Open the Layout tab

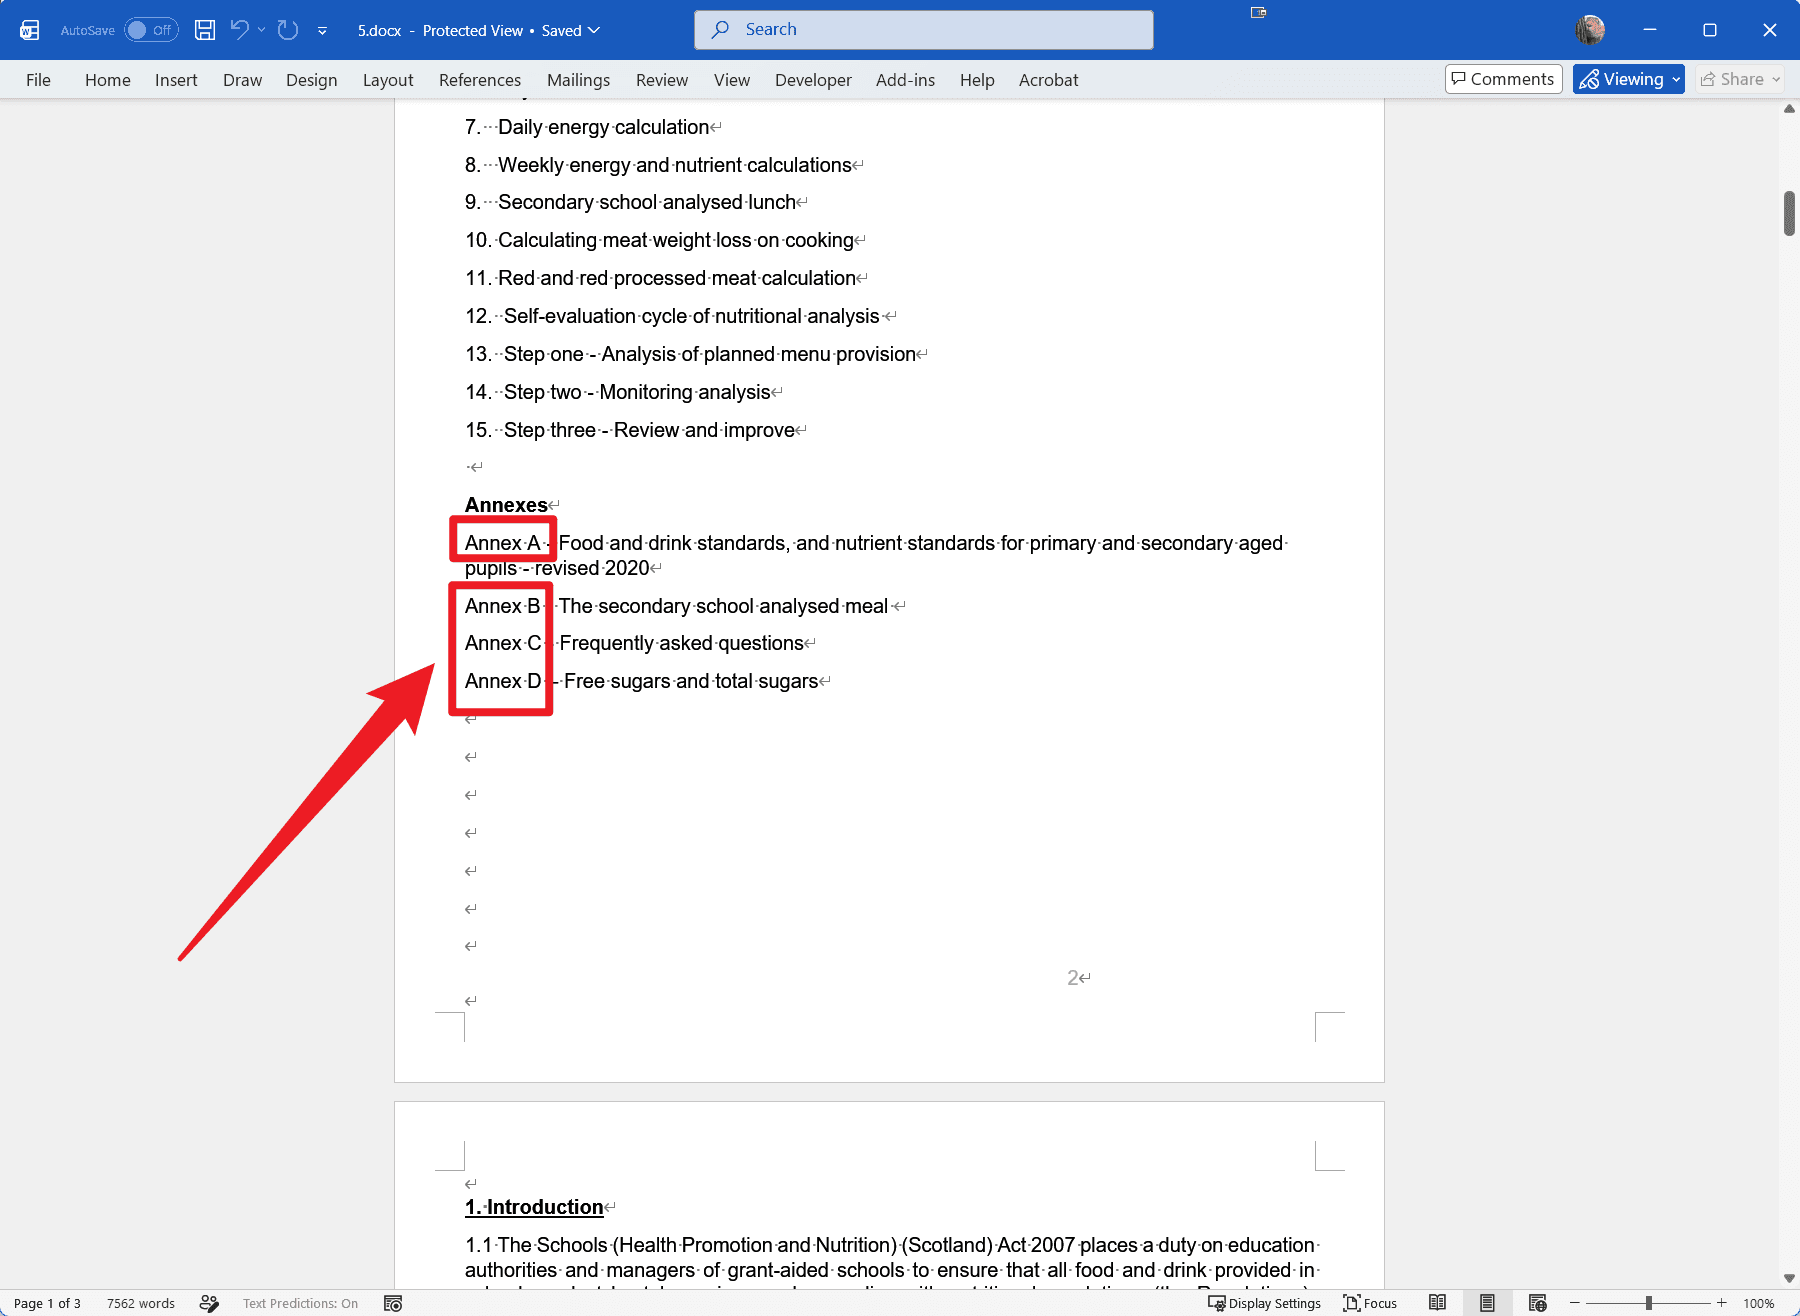(388, 80)
